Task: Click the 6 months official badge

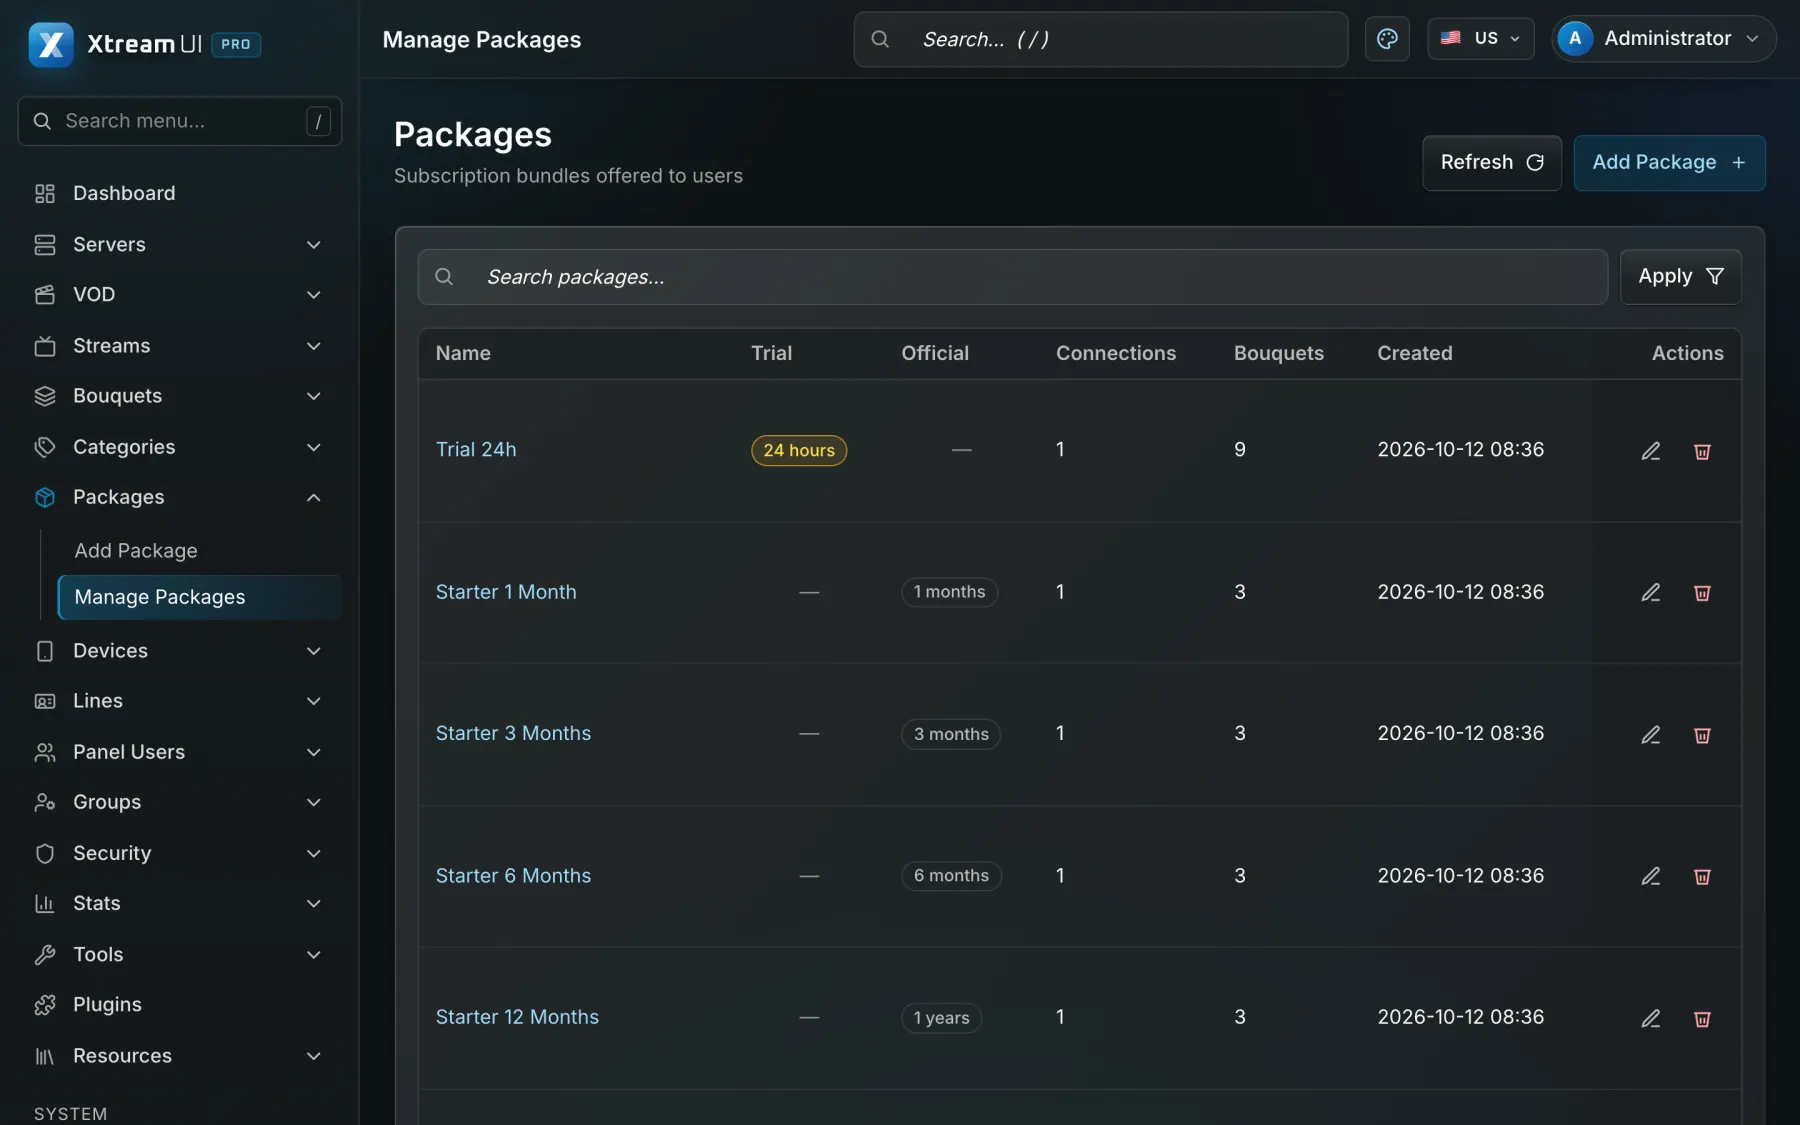Action: coord(951,876)
